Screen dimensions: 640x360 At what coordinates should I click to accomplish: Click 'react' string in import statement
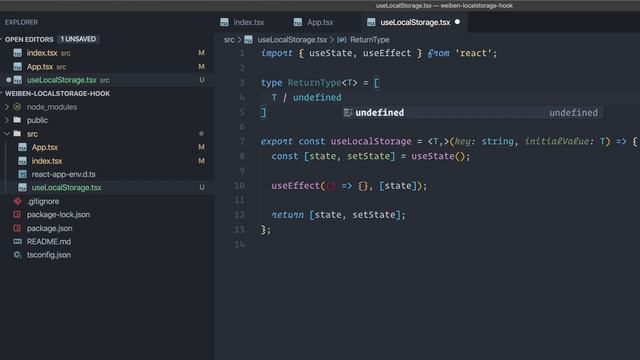coord(473,53)
